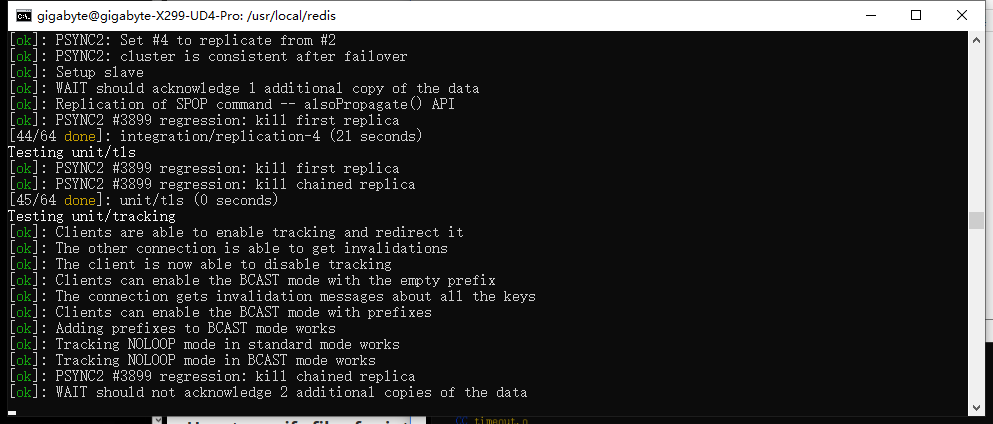Viewport: 993px width, 424px height.
Task: Click the small arrow in the background window
Action: (156, 420)
